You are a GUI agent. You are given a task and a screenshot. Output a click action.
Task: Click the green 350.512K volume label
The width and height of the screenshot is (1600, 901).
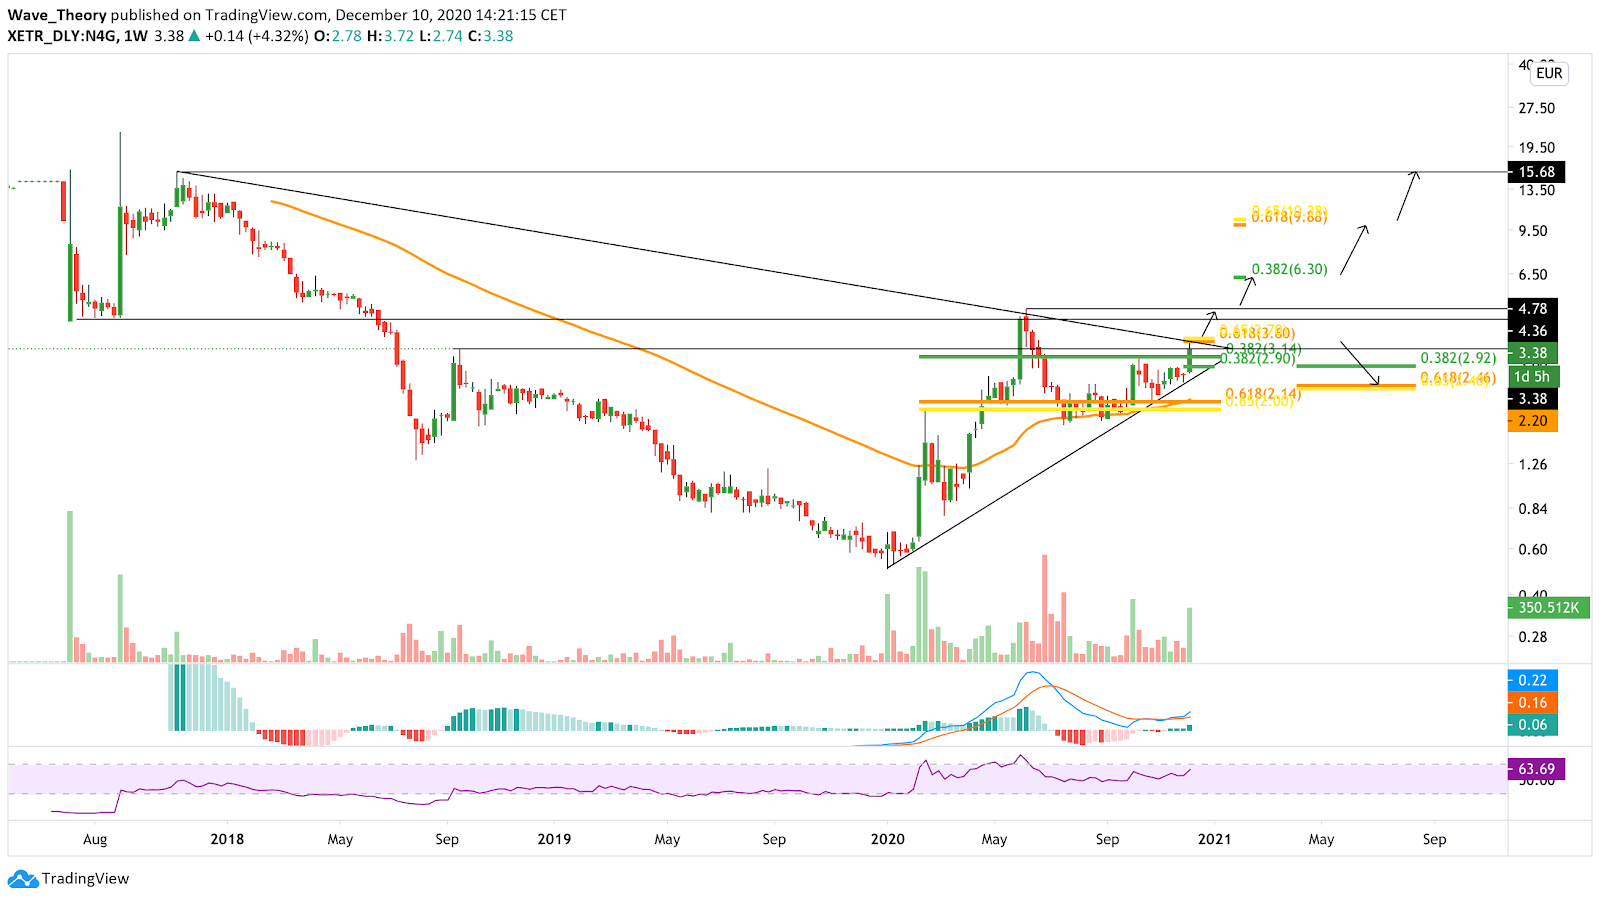1547,607
